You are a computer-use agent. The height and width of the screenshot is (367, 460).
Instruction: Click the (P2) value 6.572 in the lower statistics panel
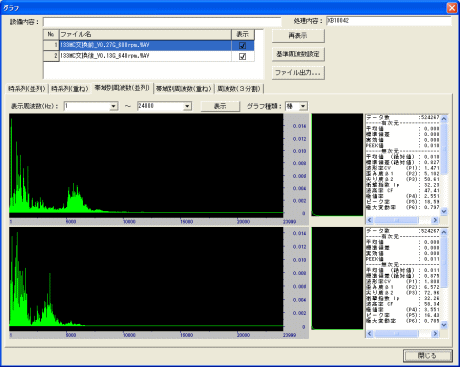432,287
